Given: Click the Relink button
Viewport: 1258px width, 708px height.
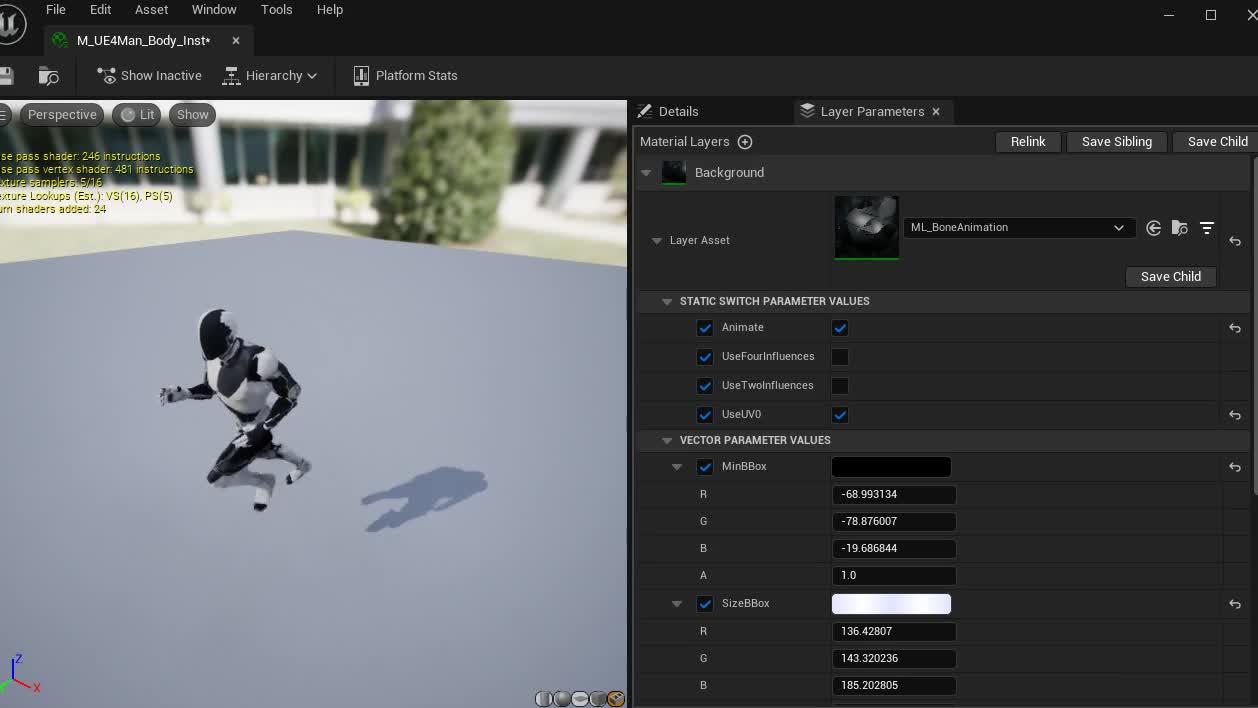Looking at the screenshot, I should [1028, 141].
